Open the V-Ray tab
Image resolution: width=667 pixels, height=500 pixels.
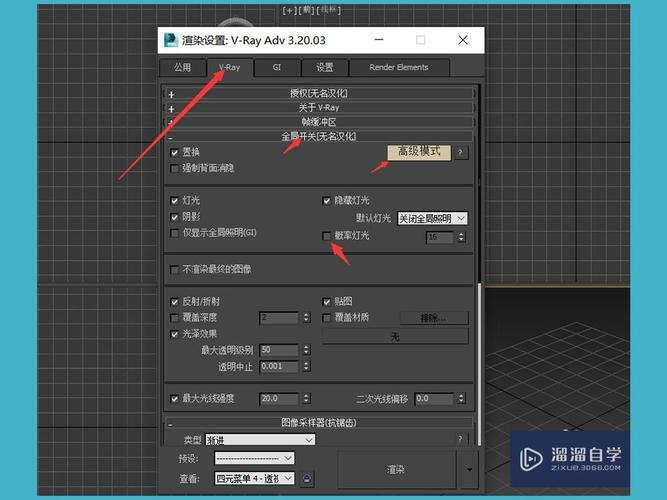pyautogui.click(x=230, y=67)
